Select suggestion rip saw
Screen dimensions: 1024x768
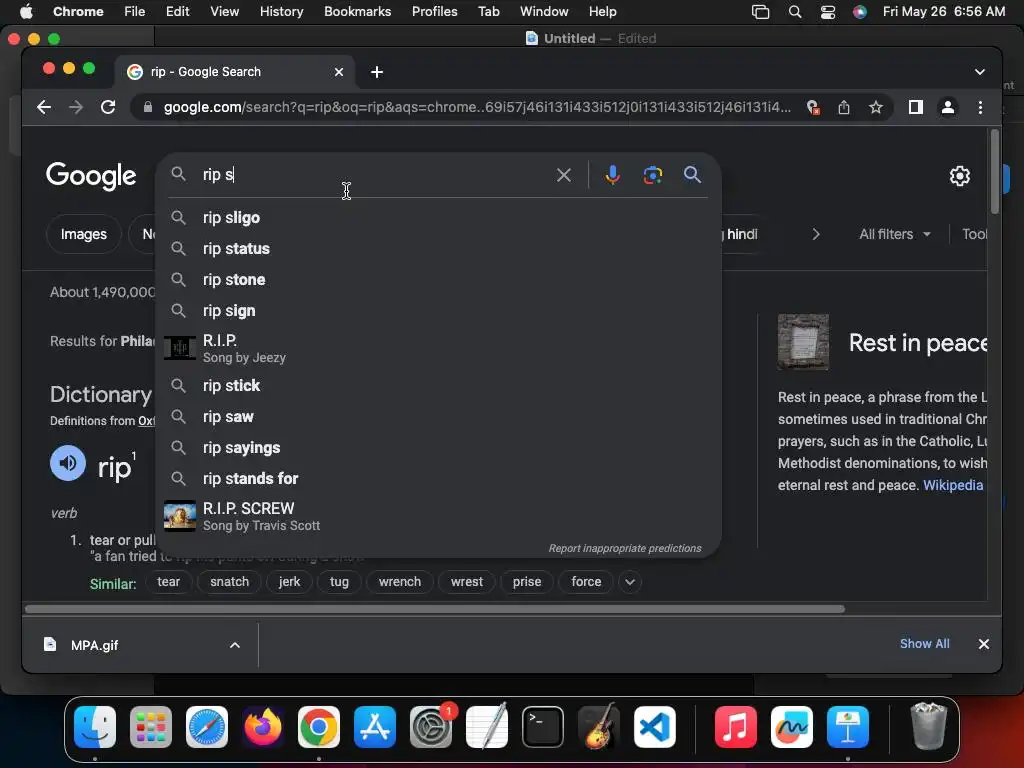tap(438, 417)
